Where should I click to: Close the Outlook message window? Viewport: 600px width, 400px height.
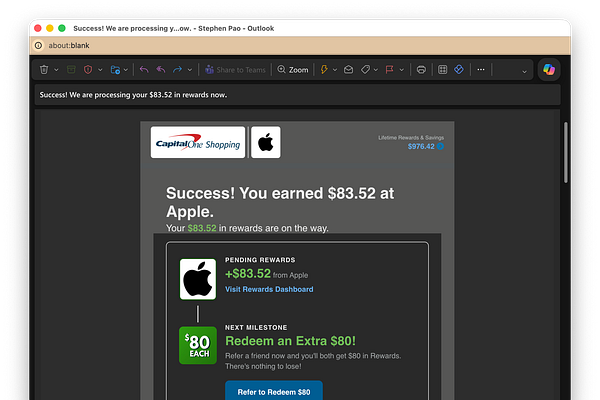click(x=38, y=28)
